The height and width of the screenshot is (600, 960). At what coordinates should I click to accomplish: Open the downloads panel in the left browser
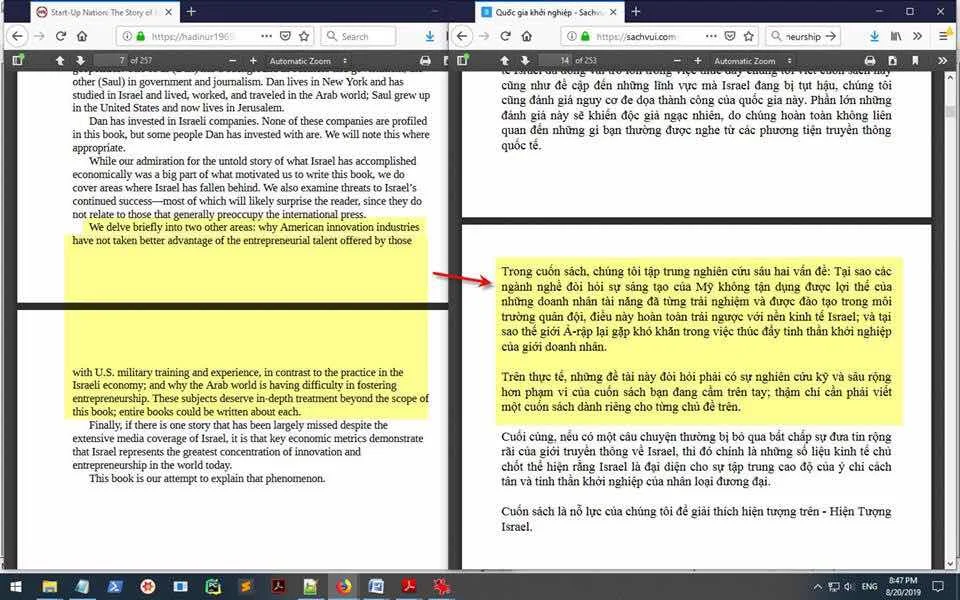[x=430, y=36]
